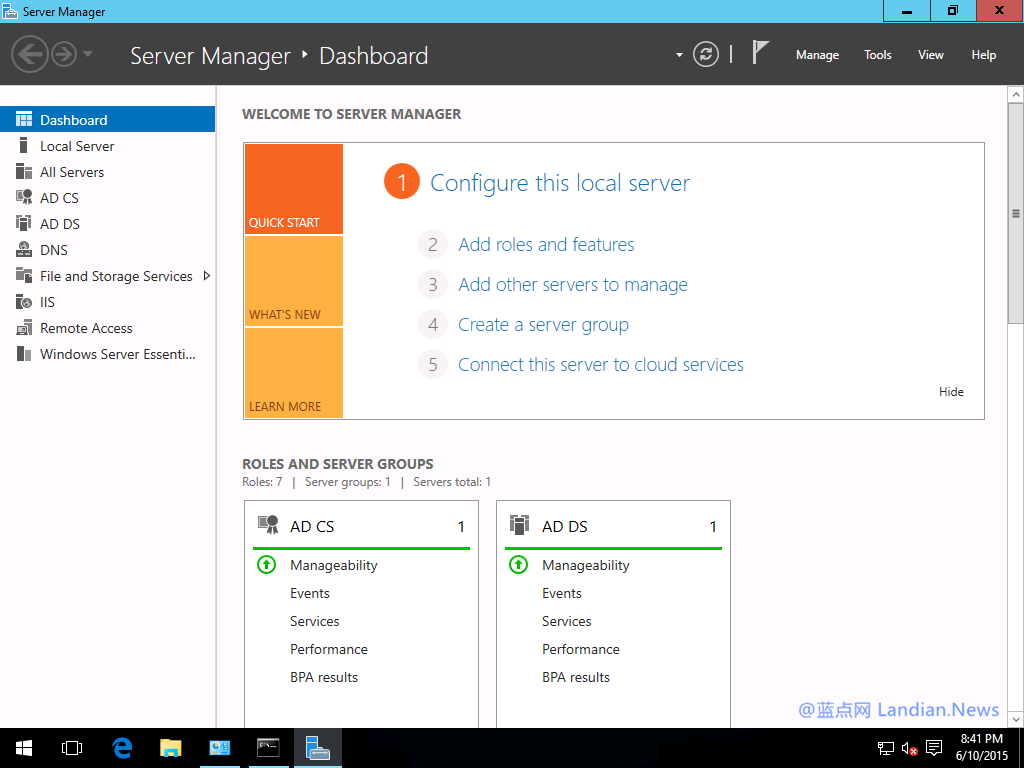Click the back navigation arrow
Viewport: 1024px width, 768px height.
pyautogui.click(x=31, y=54)
